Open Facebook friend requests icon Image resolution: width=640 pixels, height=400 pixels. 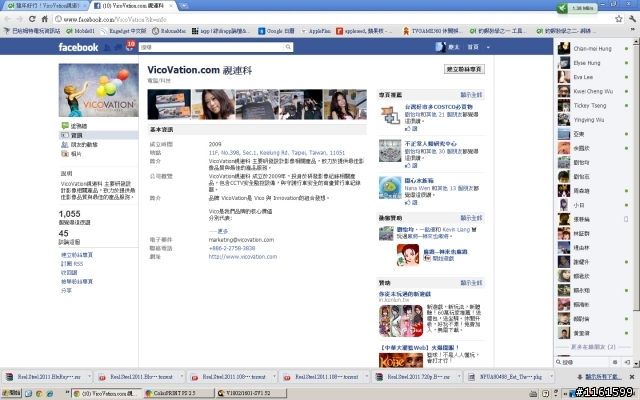(x=107, y=47)
